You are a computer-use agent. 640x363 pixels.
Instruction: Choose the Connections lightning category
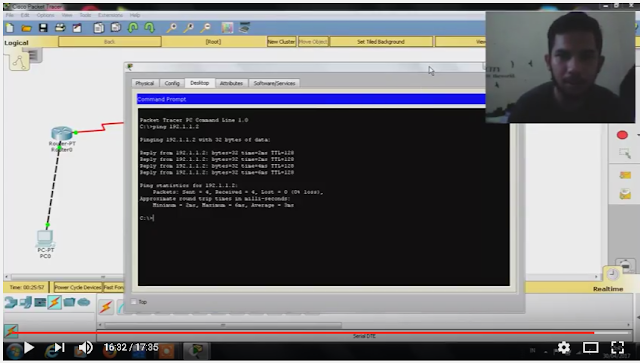54,303
